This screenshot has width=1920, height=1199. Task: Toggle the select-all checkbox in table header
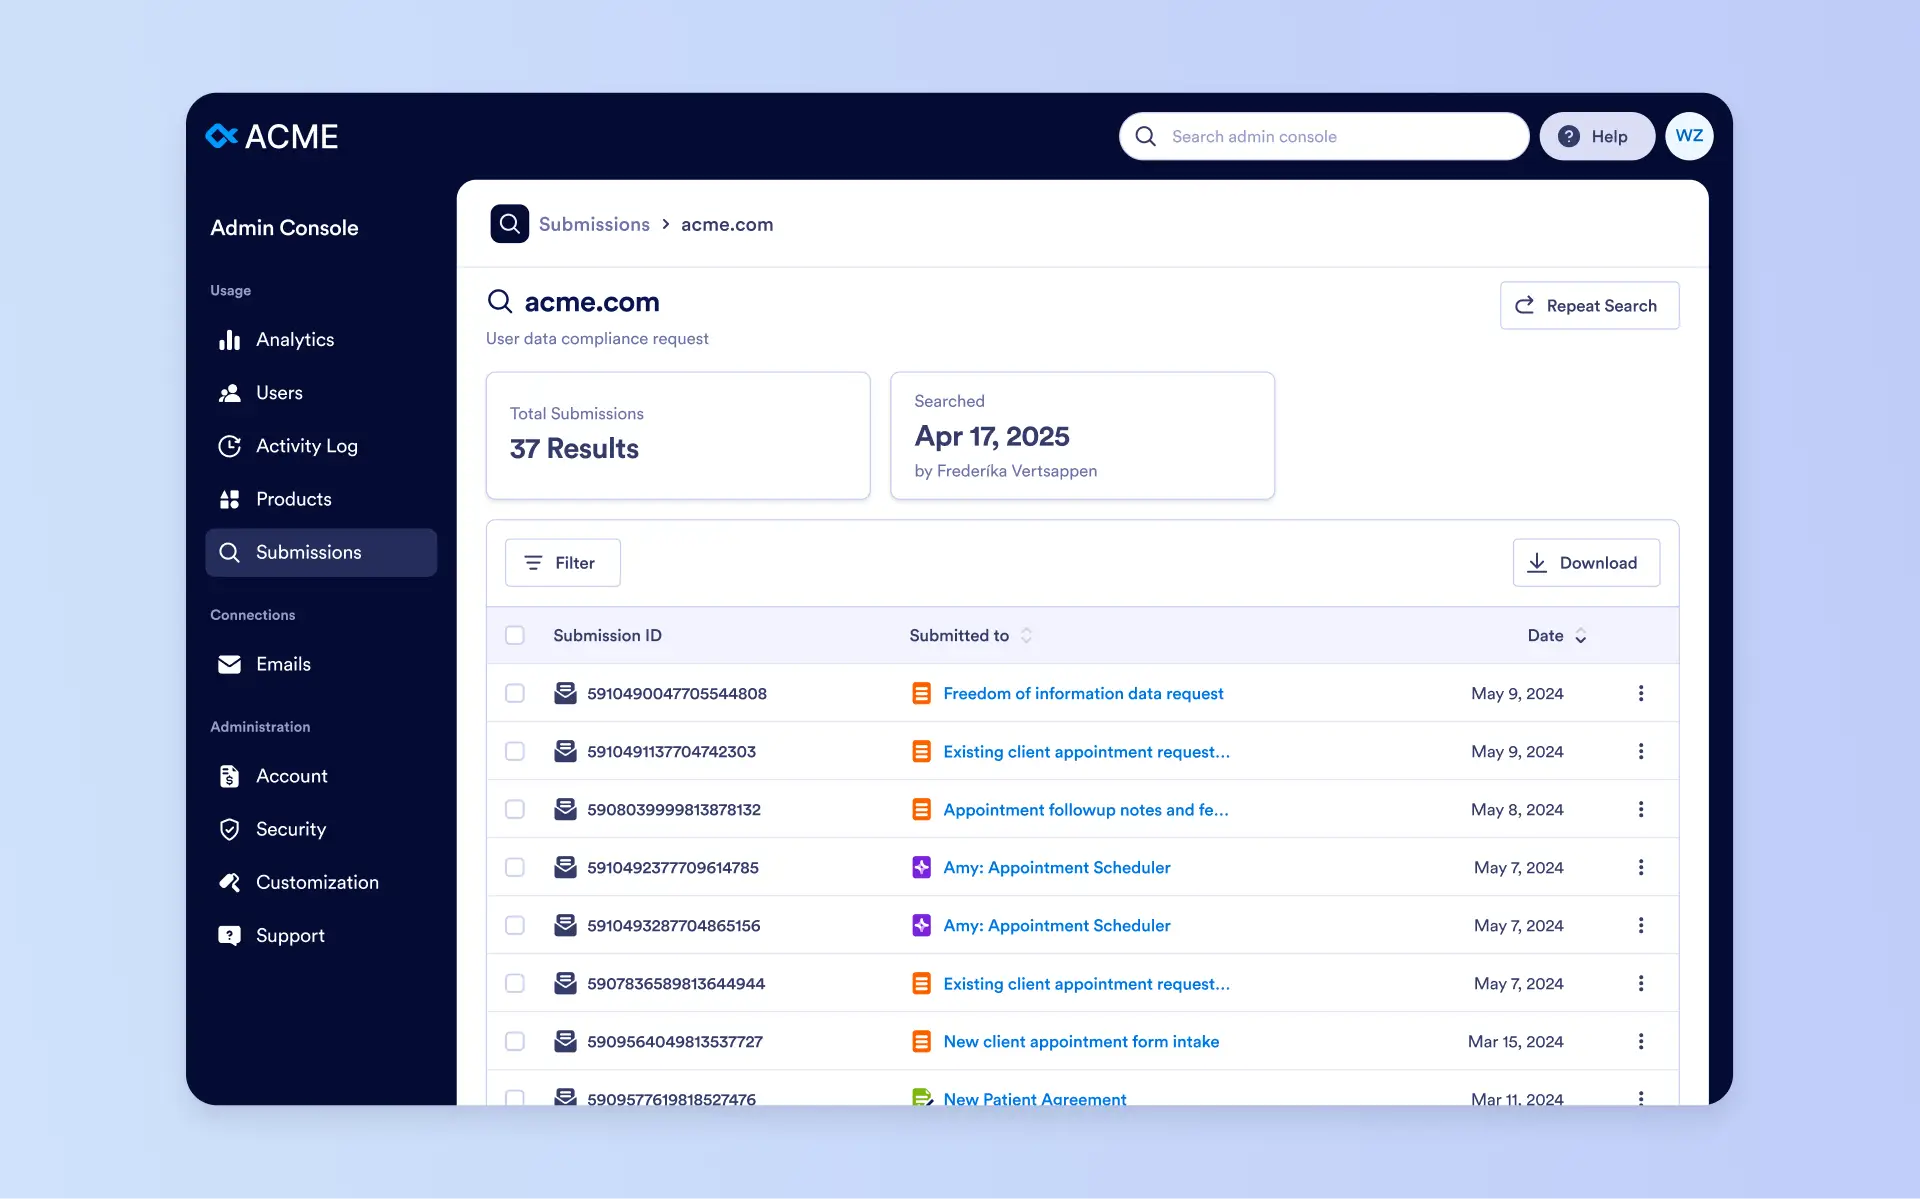click(x=515, y=635)
